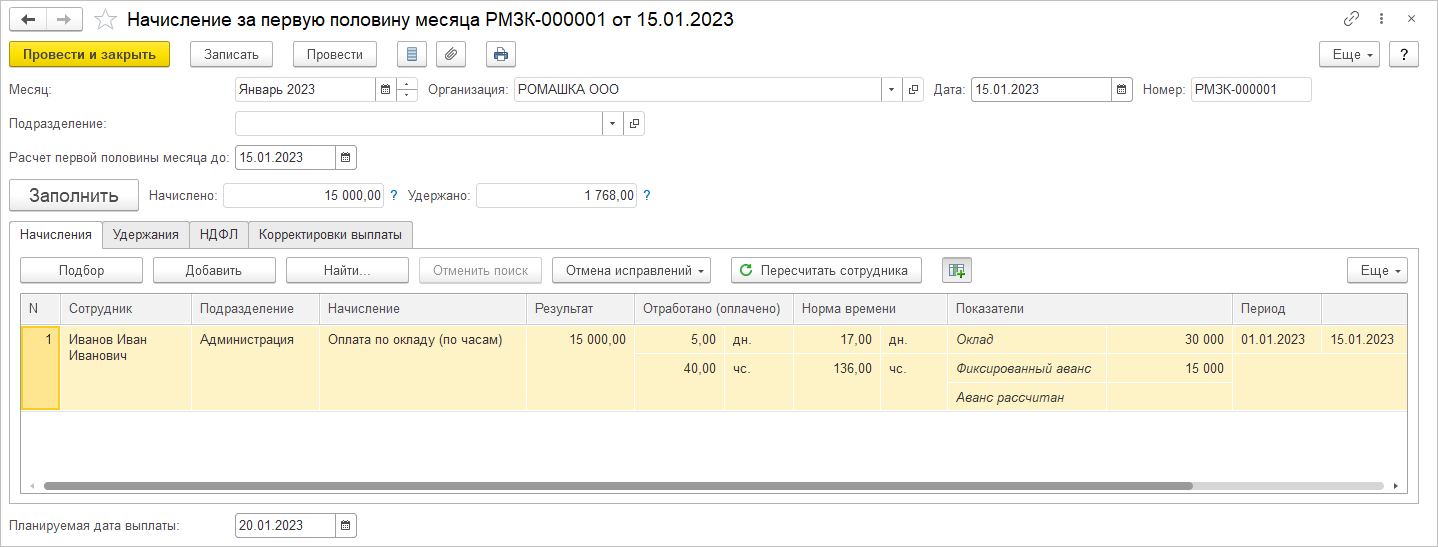This screenshot has height=547, width=1438.
Task: Click the planned payment date field
Action: [285, 525]
